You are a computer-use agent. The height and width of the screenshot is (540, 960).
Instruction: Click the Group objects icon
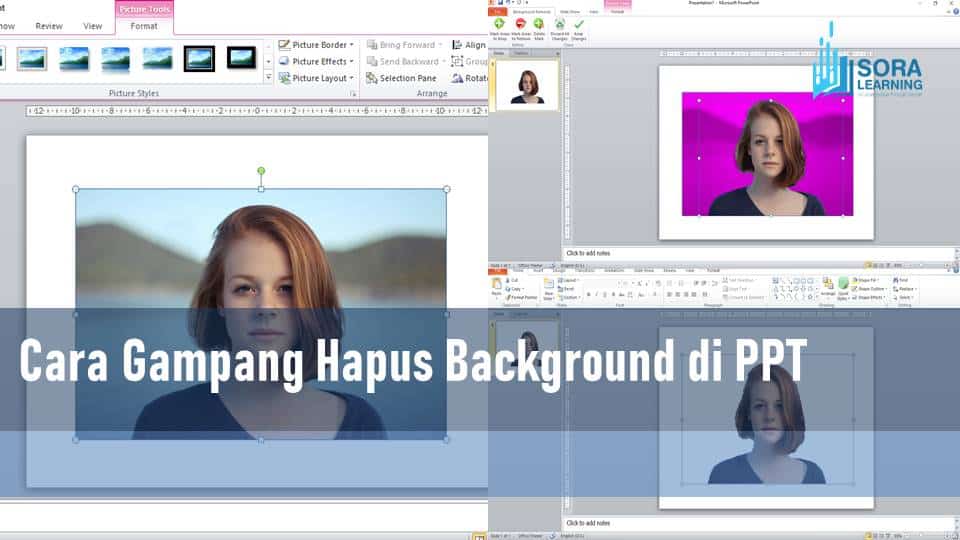[x=457, y=61]
